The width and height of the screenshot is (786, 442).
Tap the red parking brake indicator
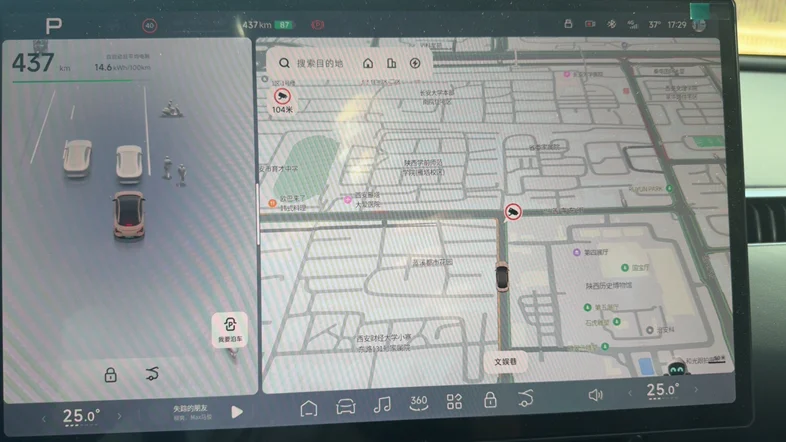click(x=317, y=25)
